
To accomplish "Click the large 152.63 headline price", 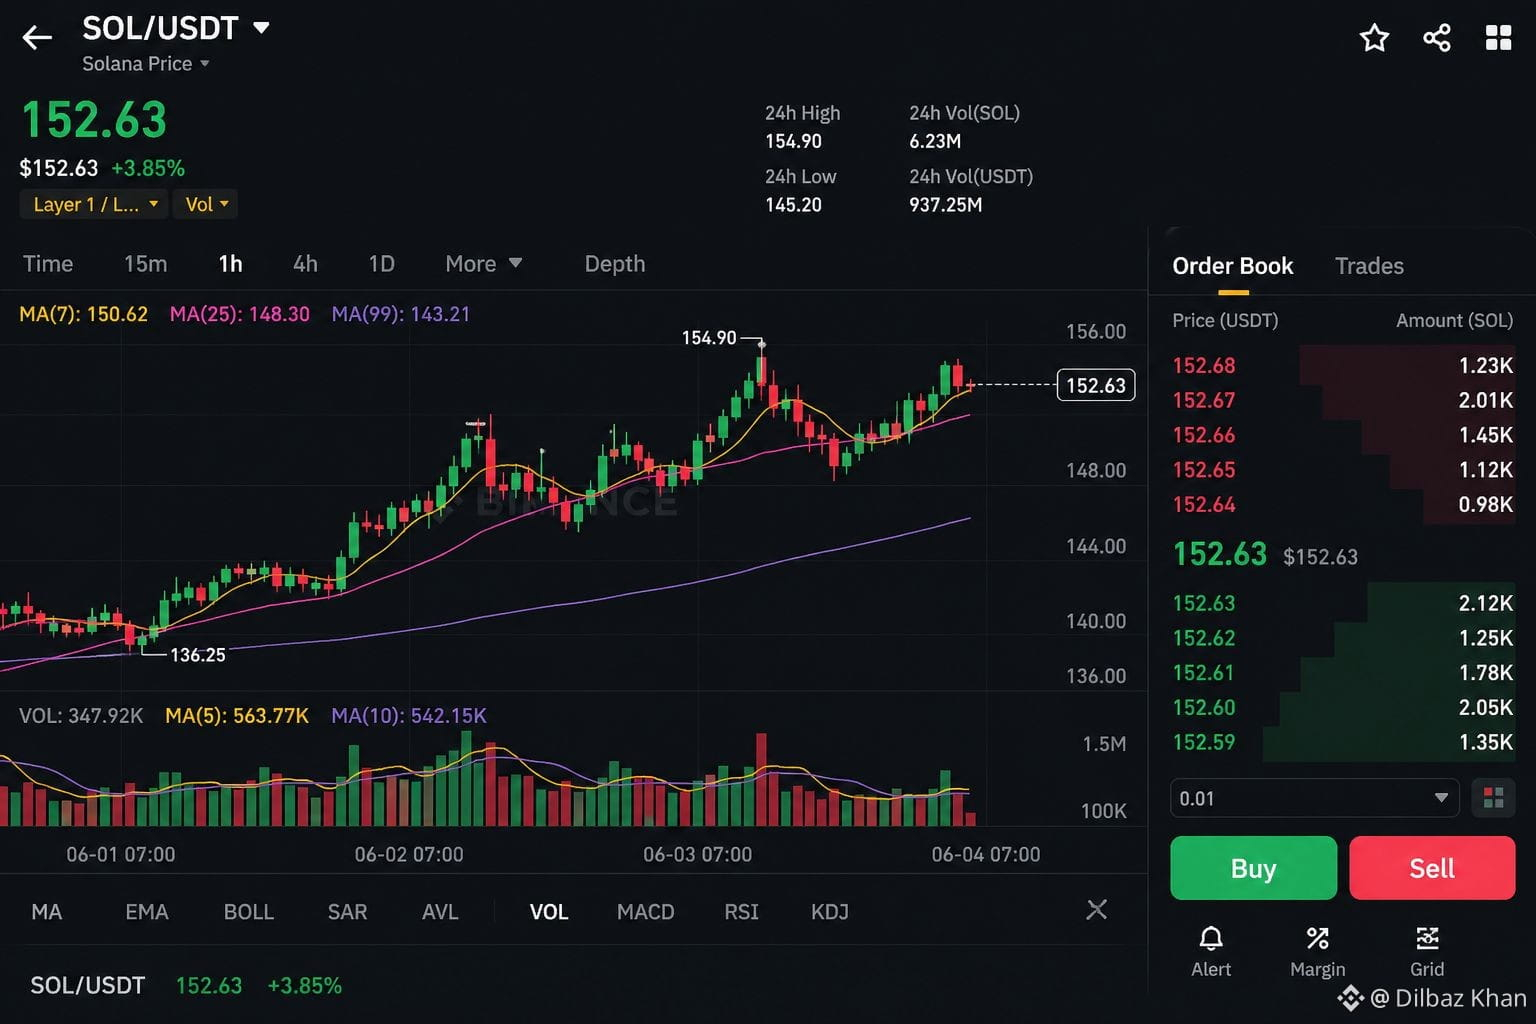I will pyautogui.click(x=94, y=120).
